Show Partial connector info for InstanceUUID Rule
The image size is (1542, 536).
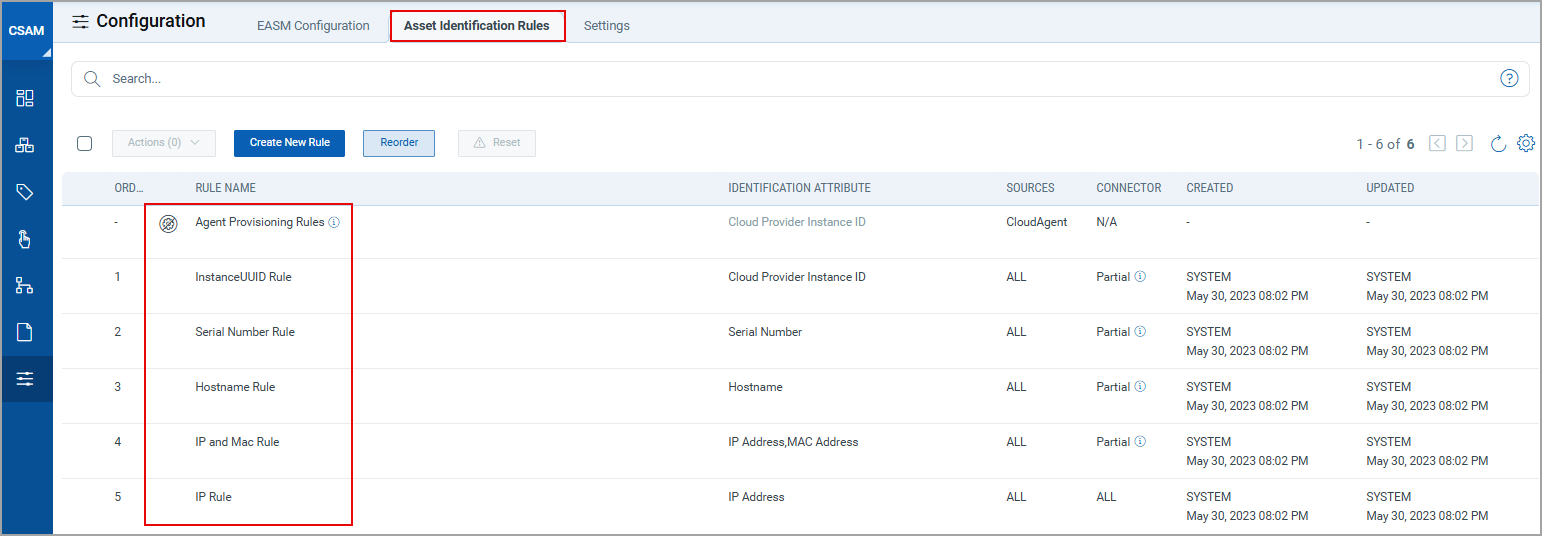coord(1140,277)
